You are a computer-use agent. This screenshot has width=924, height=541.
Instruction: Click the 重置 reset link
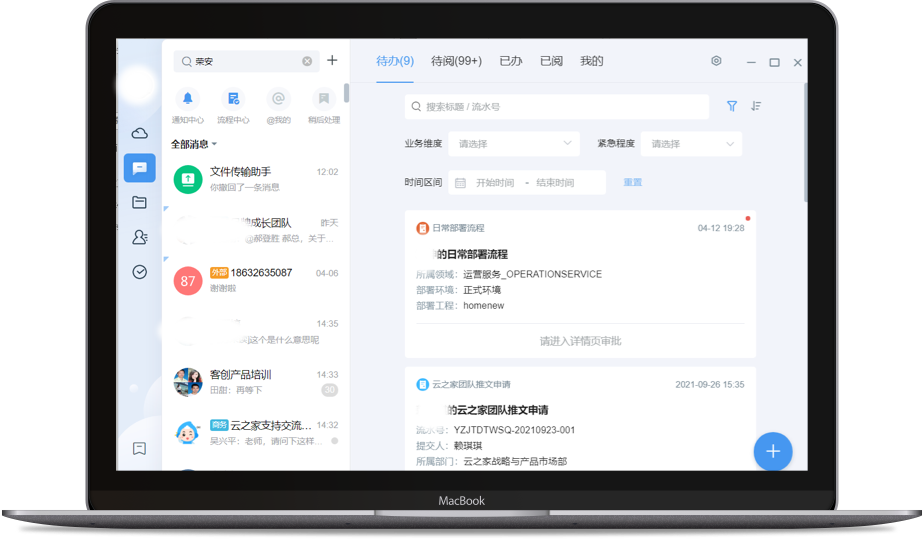pyautogui.click(x=633, y=183)
